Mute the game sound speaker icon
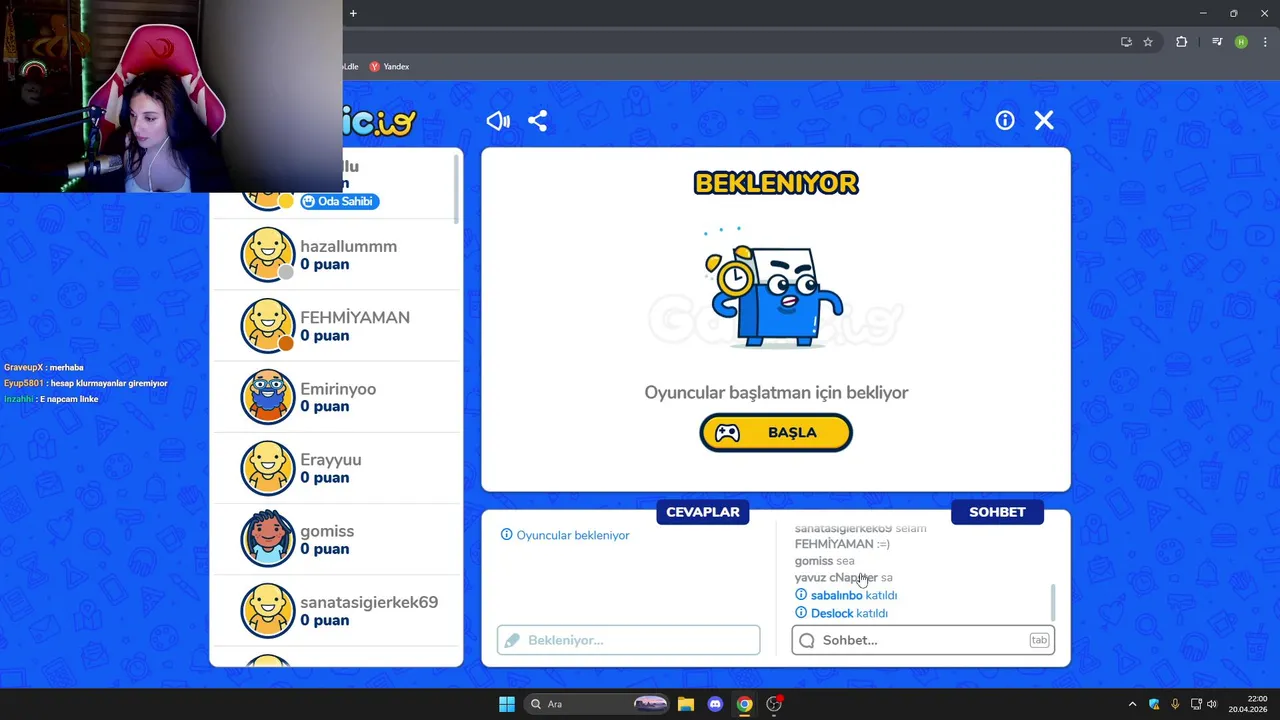 pos(498,121)
